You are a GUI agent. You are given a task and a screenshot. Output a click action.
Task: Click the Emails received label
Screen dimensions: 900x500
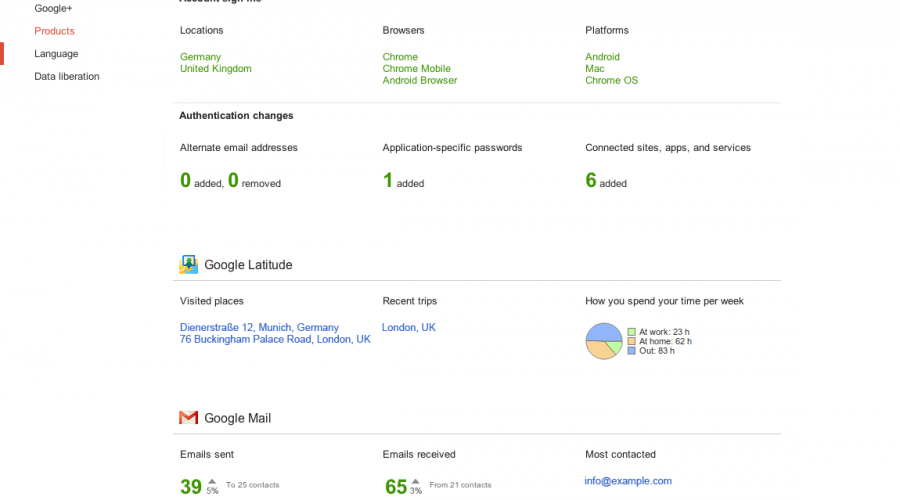[419, 454]
